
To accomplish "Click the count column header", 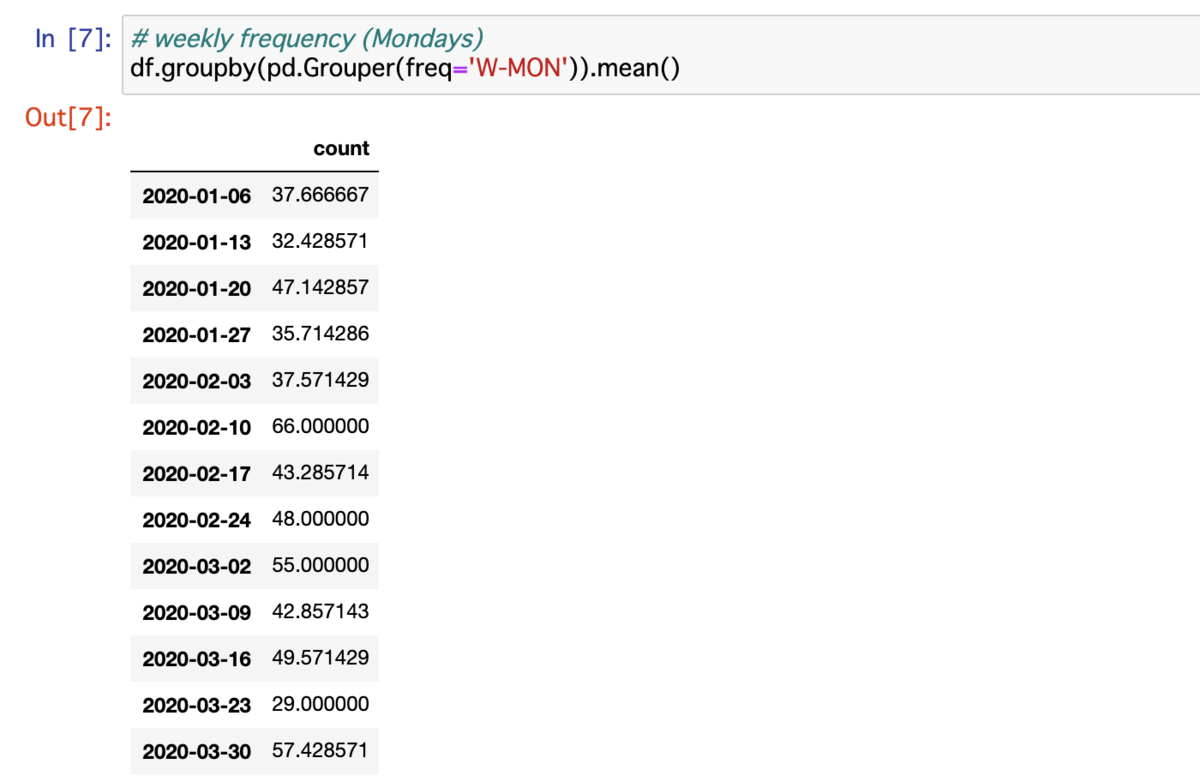I will [341, 148].
